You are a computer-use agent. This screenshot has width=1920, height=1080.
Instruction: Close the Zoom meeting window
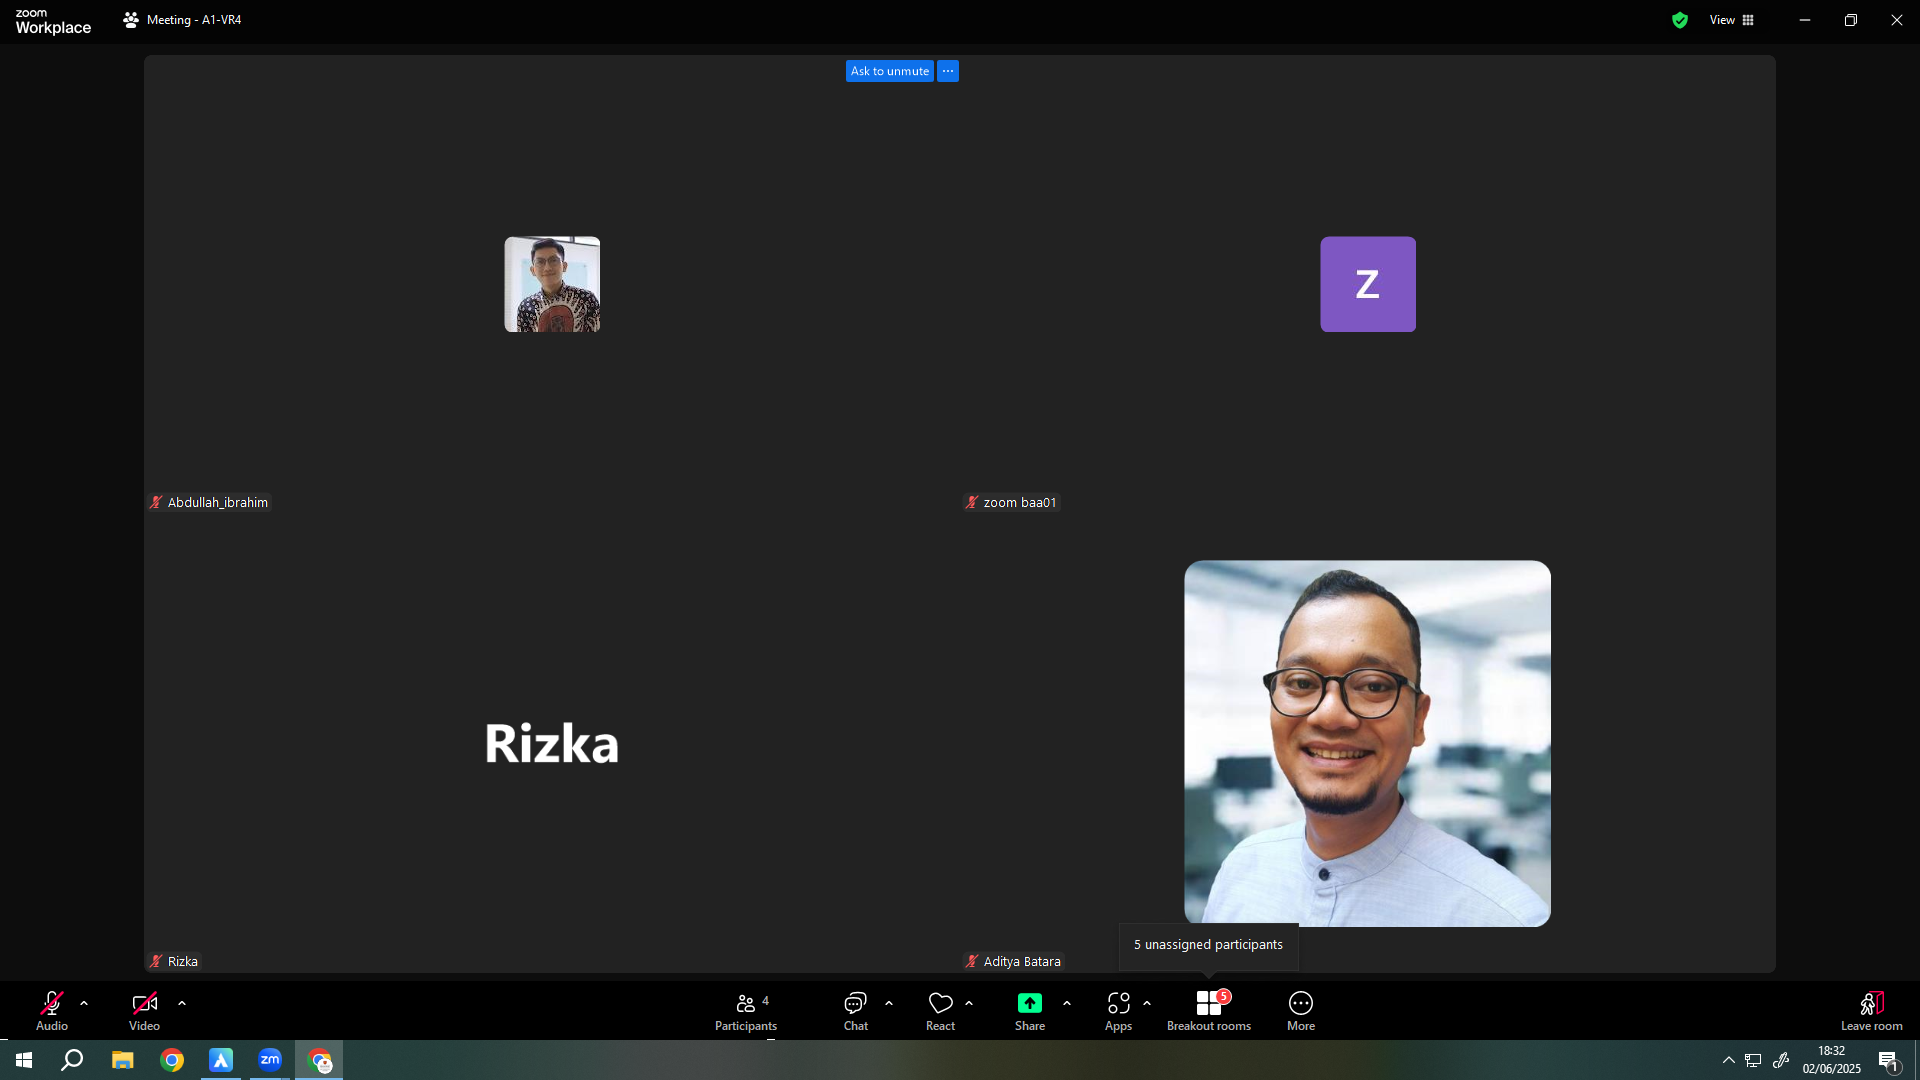point(1897,20)
